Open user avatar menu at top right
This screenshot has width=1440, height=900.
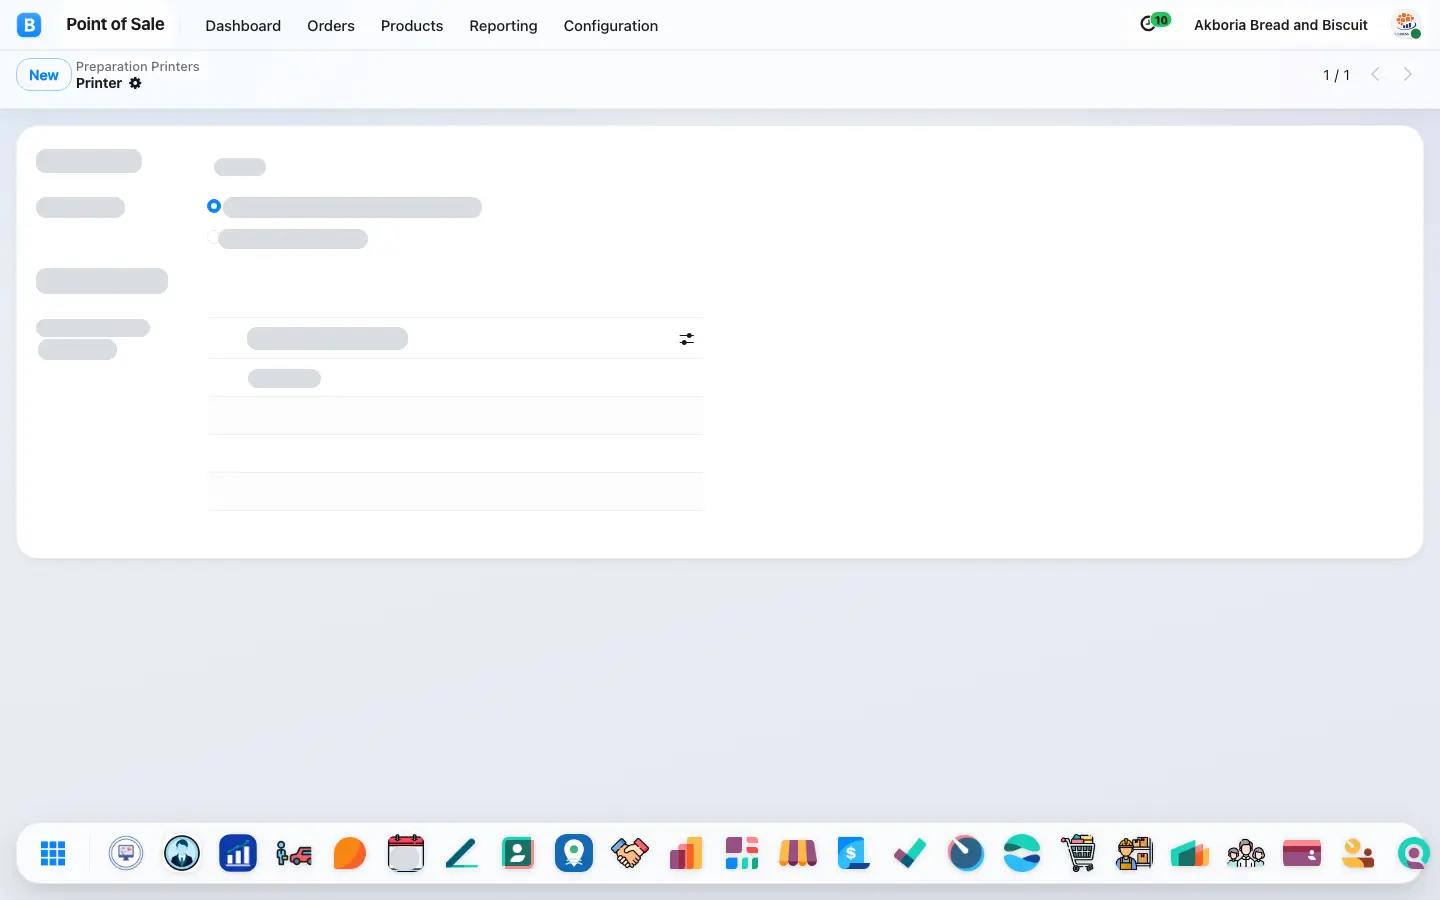(x=1407, y=25)
